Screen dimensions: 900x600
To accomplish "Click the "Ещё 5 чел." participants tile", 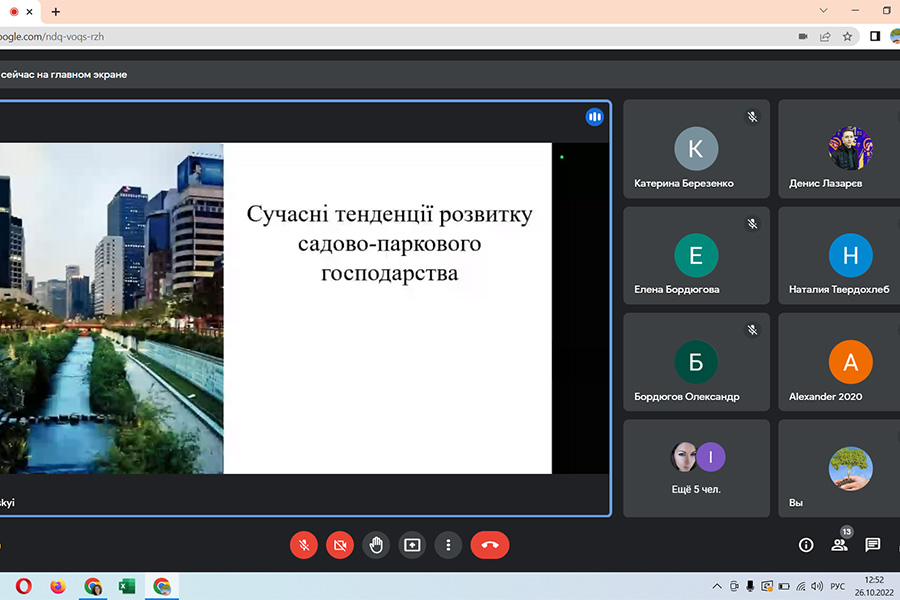I will 696,468.
